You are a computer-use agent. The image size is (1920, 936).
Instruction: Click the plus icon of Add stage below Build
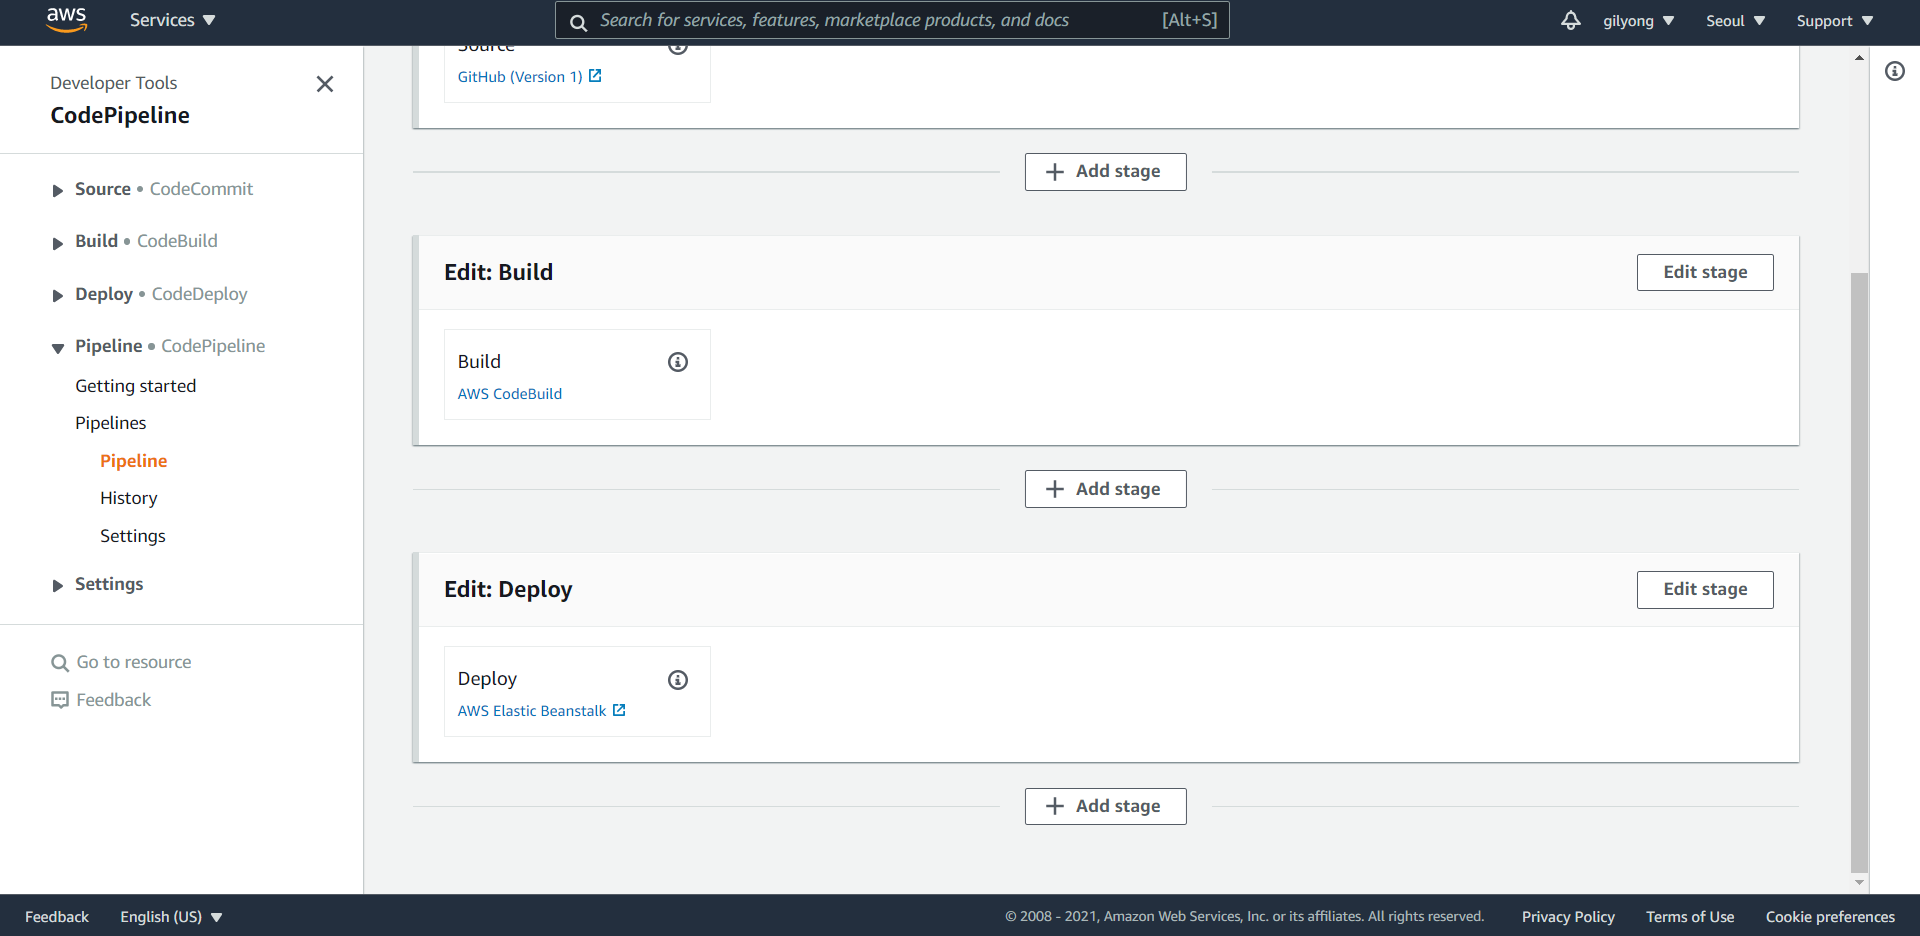pyautogui.click(x=1055, y=489)
